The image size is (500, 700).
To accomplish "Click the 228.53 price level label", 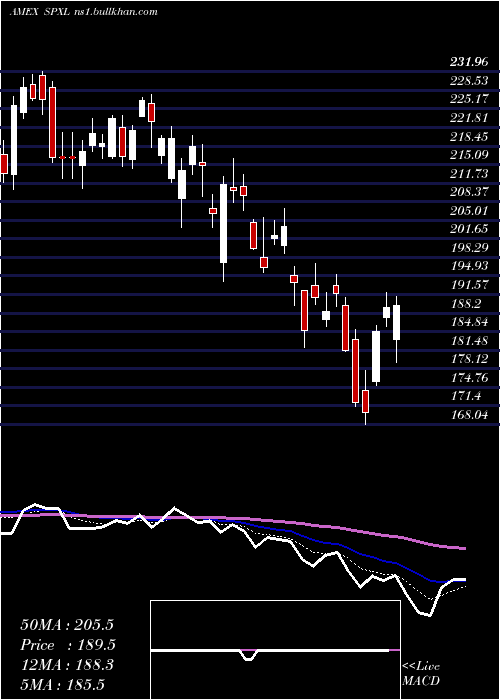I will 469,81.
